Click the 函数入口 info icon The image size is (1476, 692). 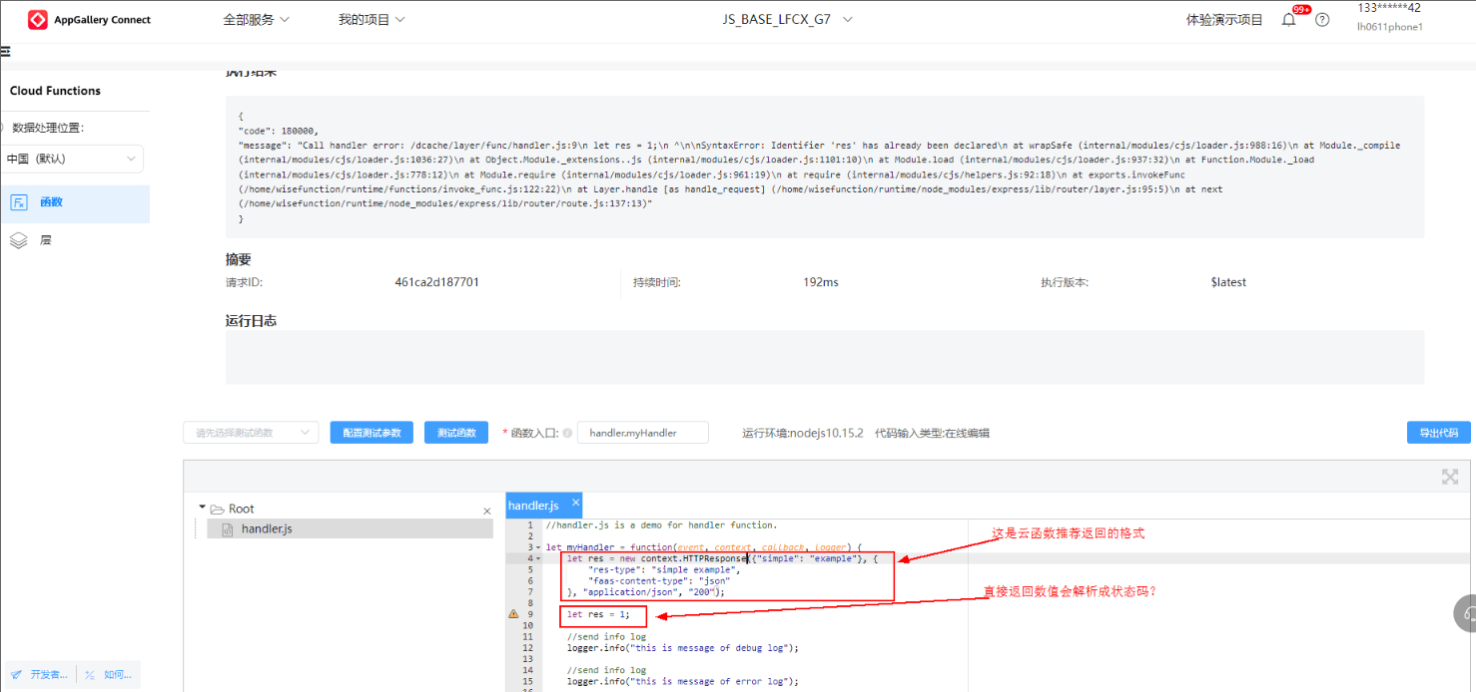[567, 433]
